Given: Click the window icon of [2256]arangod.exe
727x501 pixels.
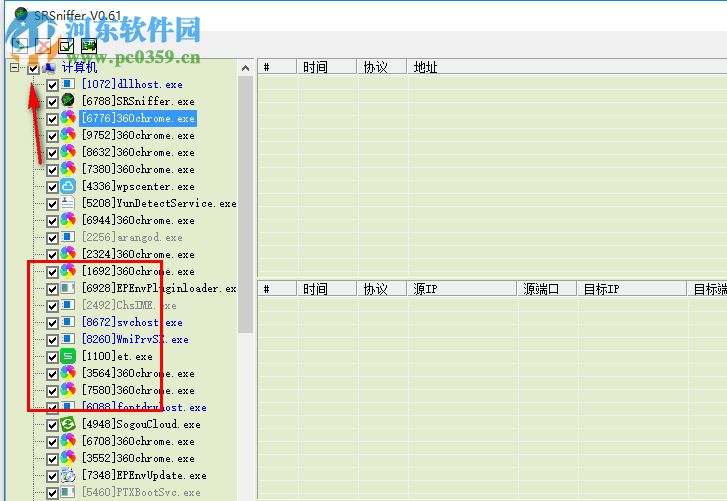Looking at the screenshot, I should click(68, 237).
